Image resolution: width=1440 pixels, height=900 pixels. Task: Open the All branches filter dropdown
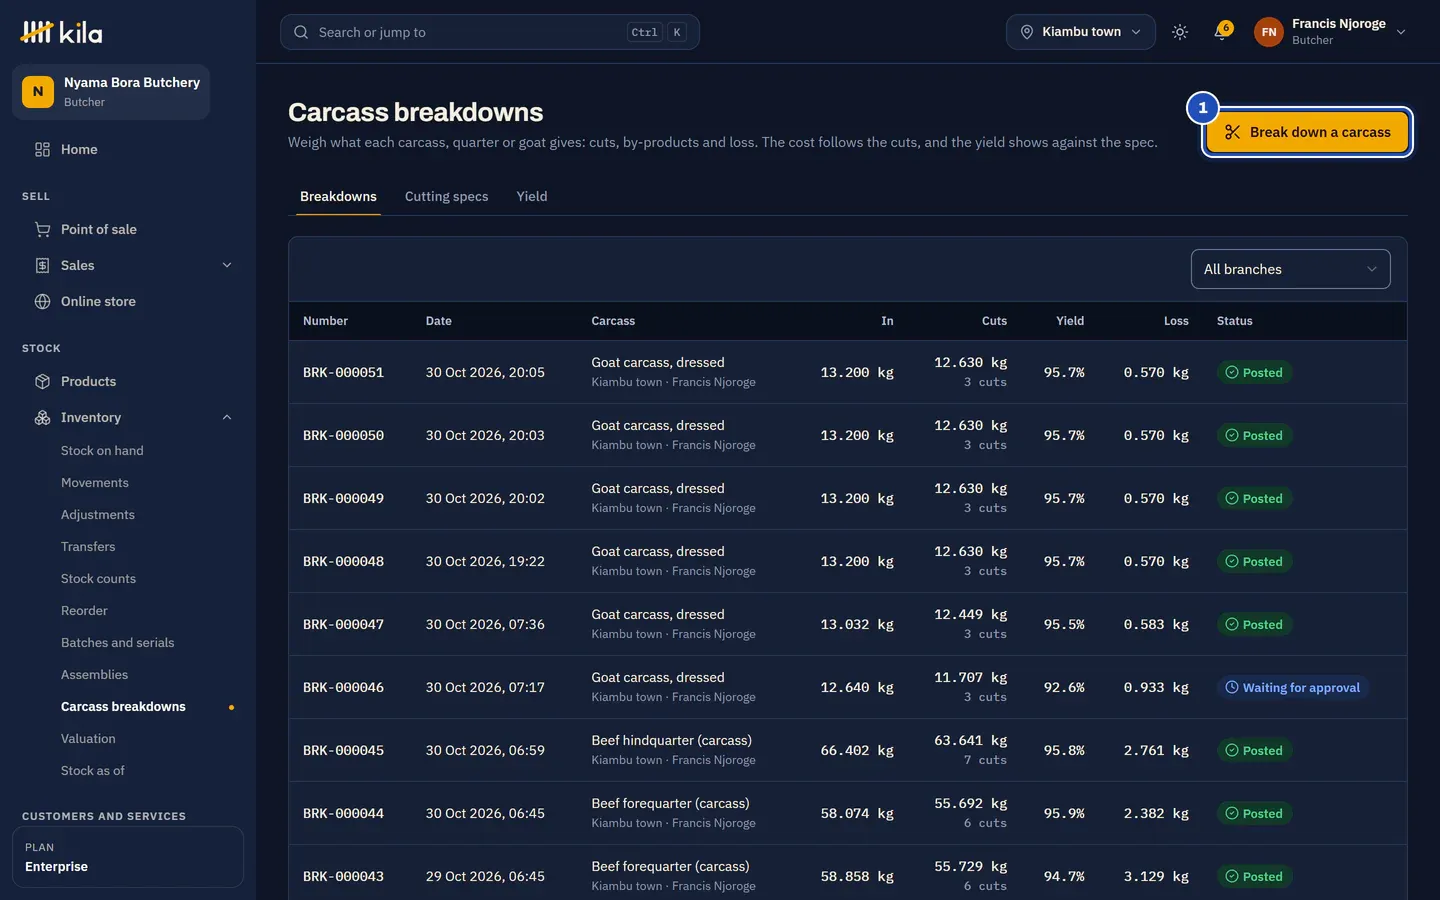[x=1290, y=269]
